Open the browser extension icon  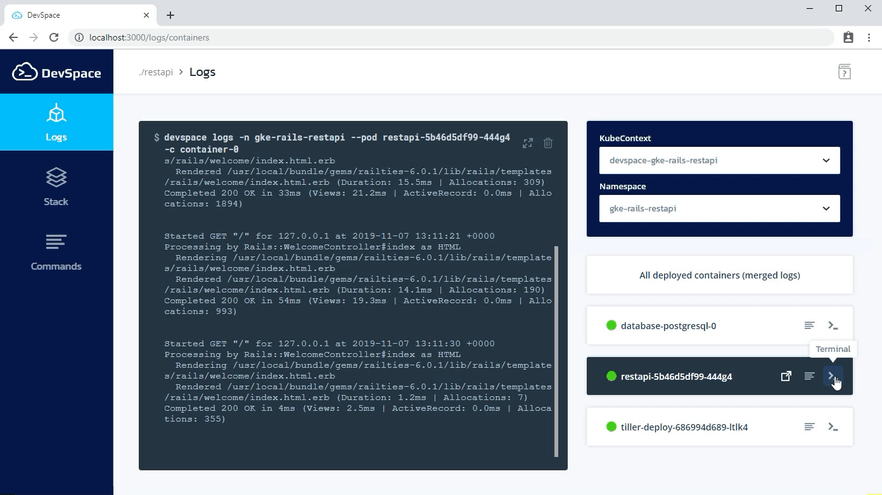coord(848,37)
